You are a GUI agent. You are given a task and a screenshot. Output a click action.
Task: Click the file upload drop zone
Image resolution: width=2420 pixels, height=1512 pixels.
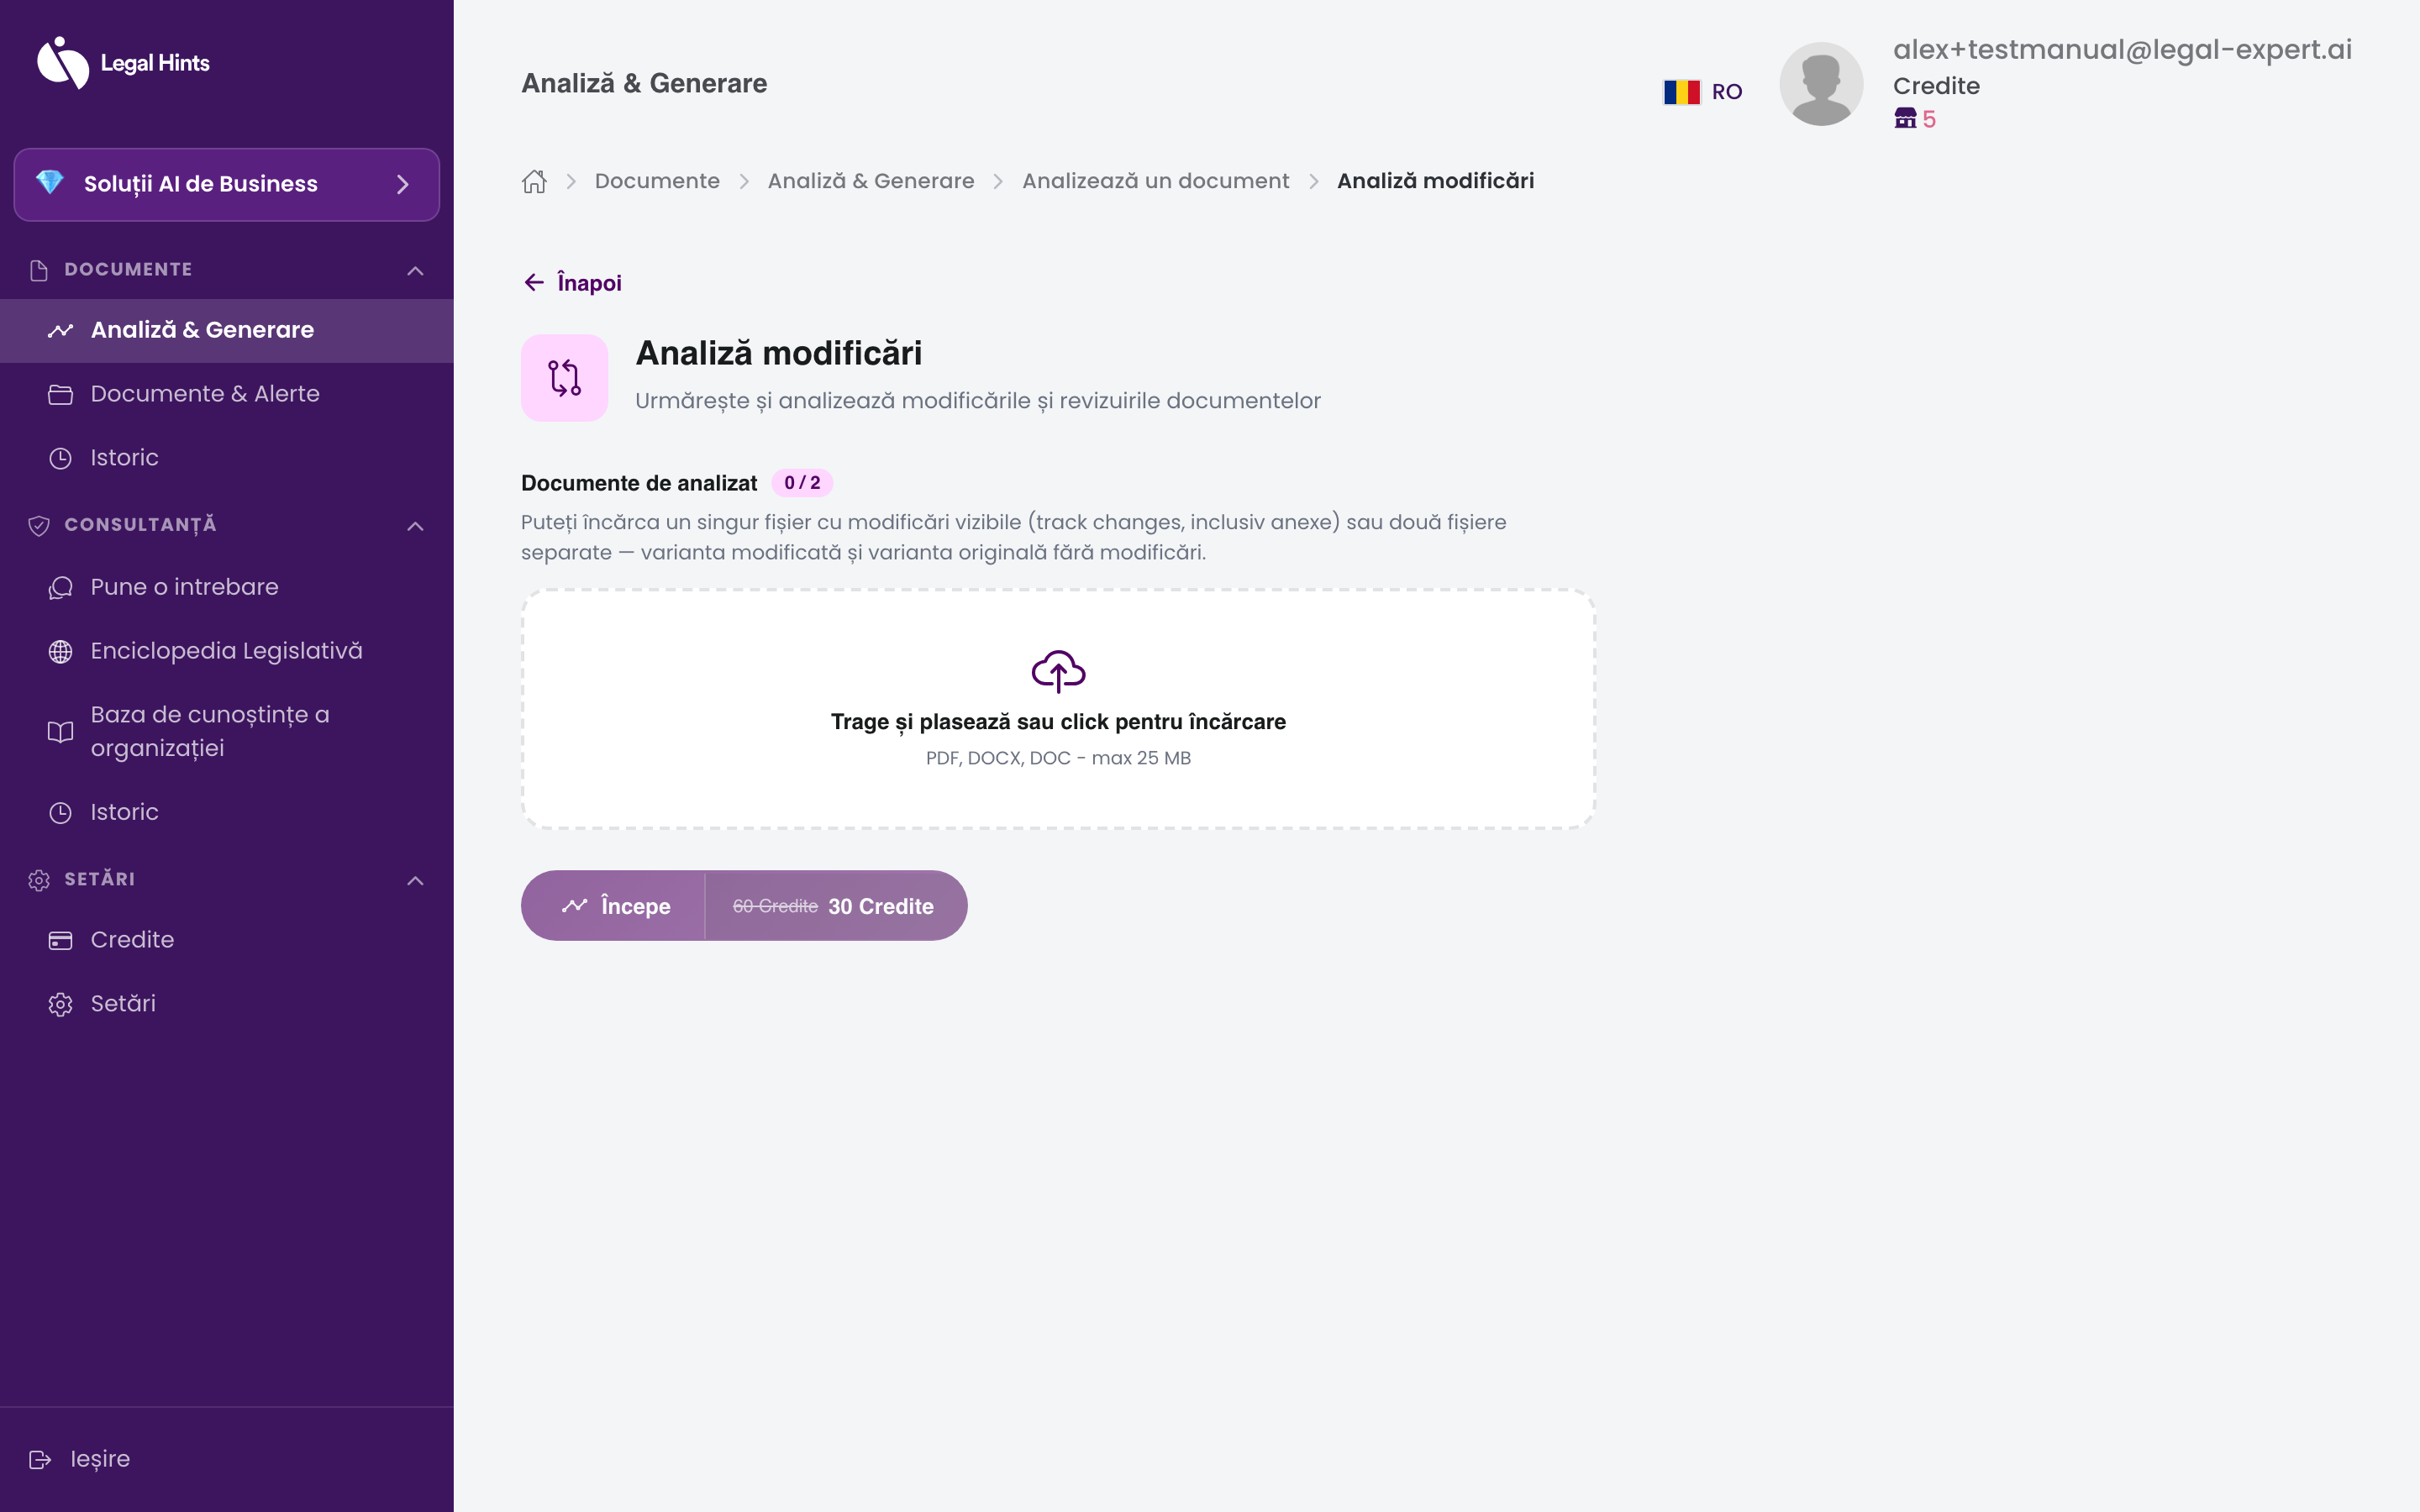point(1058,709)
